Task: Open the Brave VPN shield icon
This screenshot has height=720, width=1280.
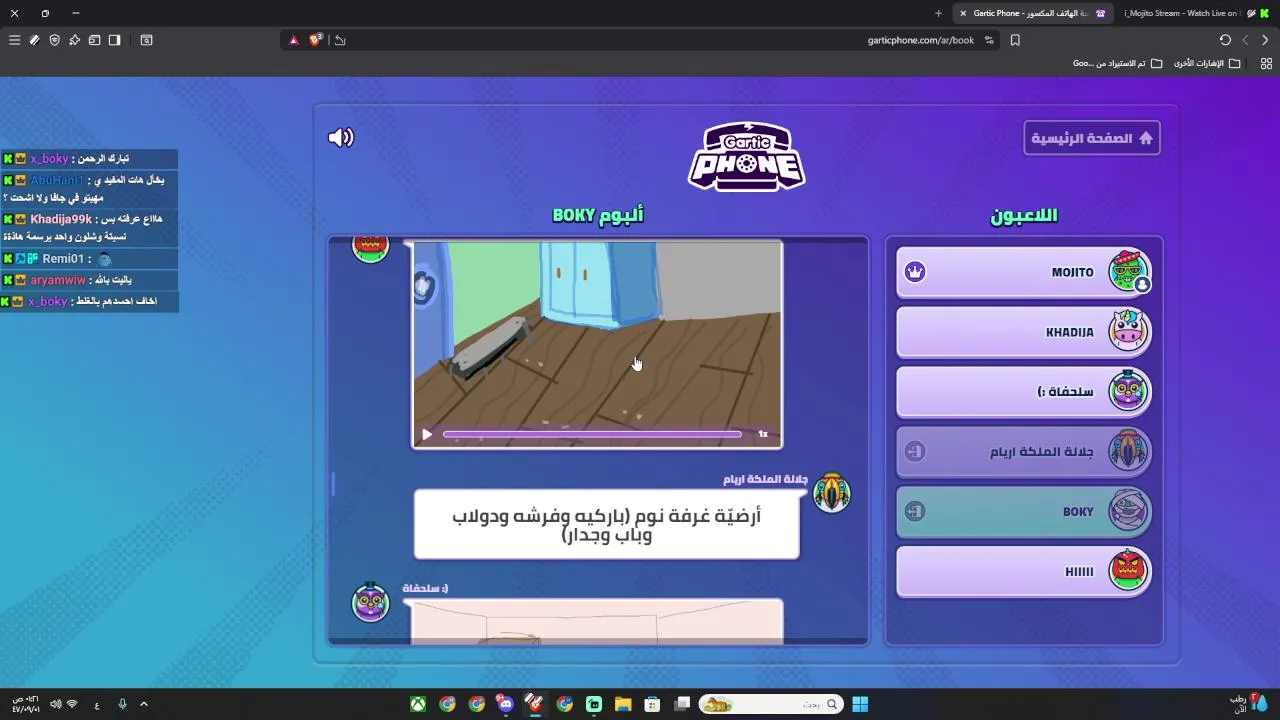Action: (x=54, y=40)
